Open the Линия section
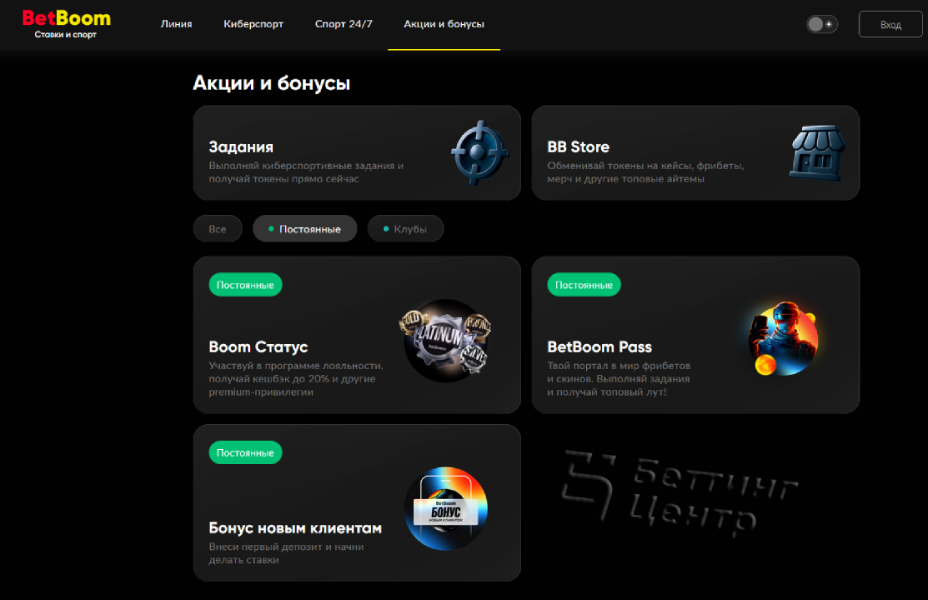 [176, 24]
